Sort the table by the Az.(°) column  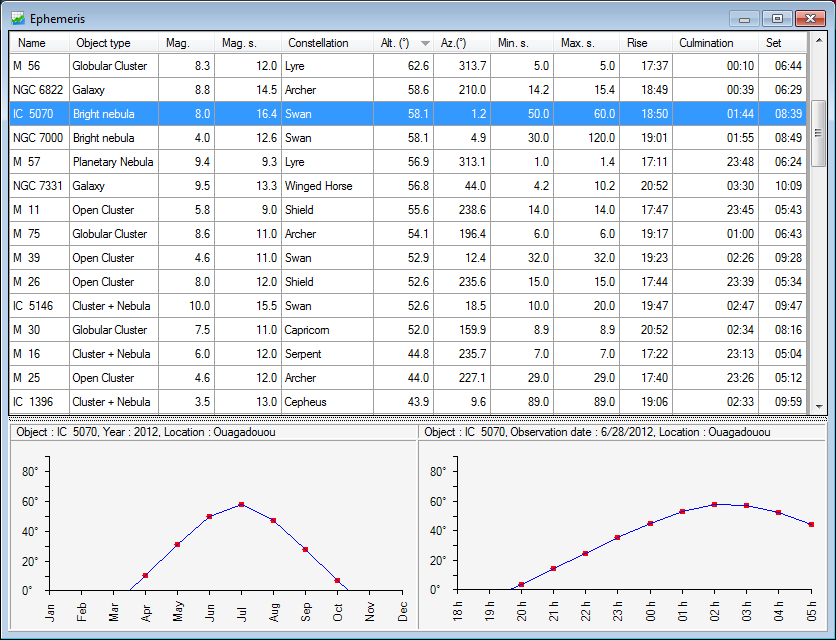[x=452, y=42]
